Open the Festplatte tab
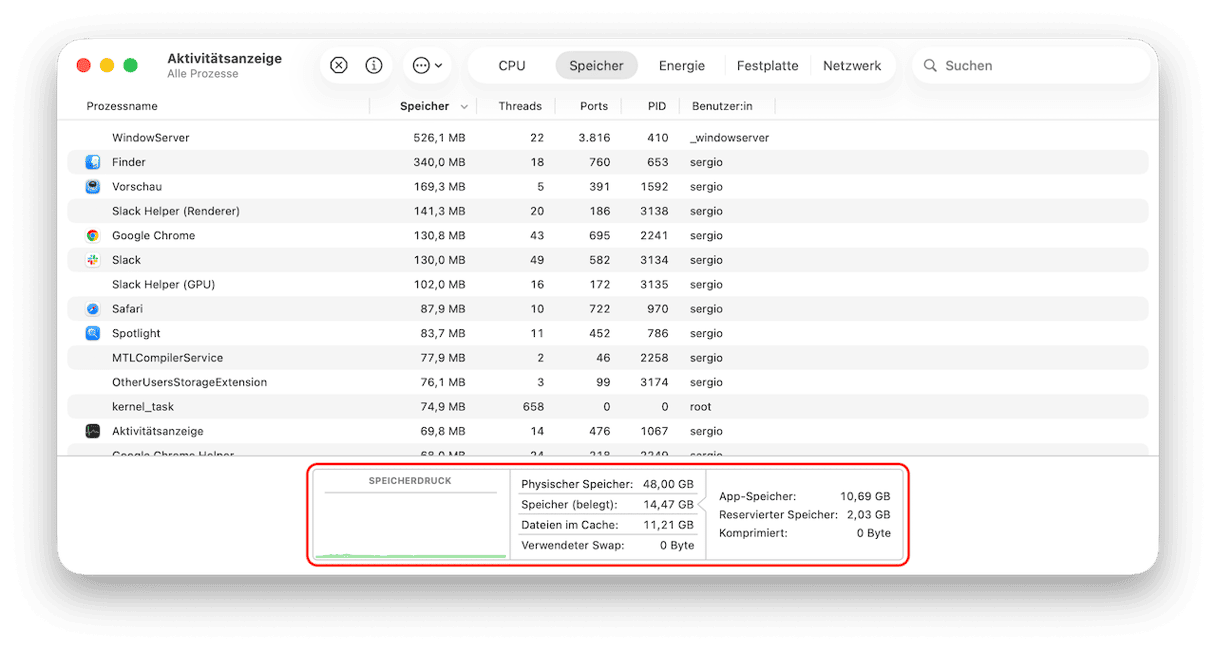The height and width of the screenshot is (650, 1216). 767,65
